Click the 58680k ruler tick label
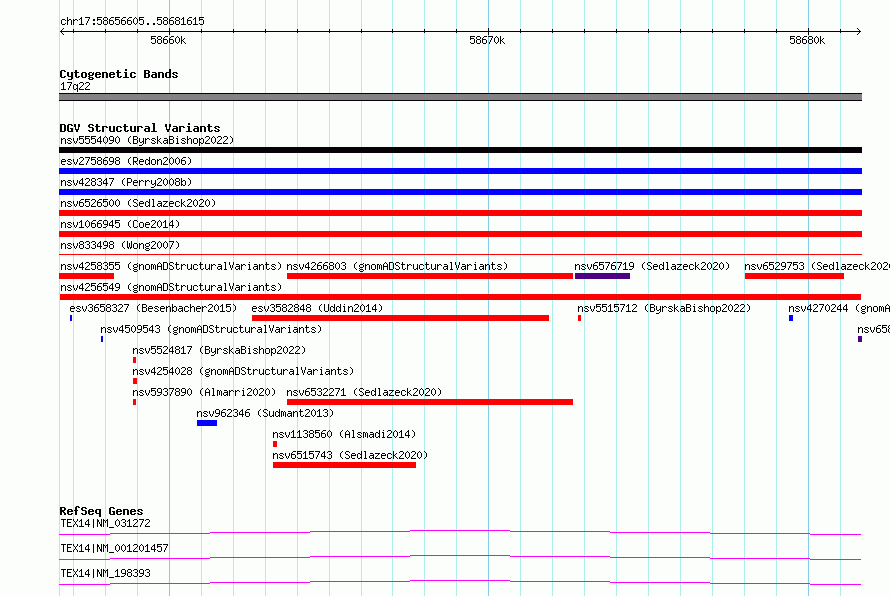 coord(807,40)
